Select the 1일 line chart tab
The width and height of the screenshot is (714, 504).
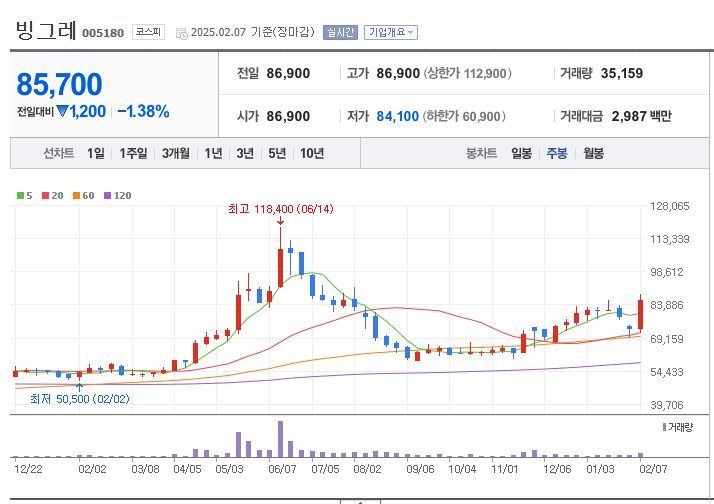96,153
